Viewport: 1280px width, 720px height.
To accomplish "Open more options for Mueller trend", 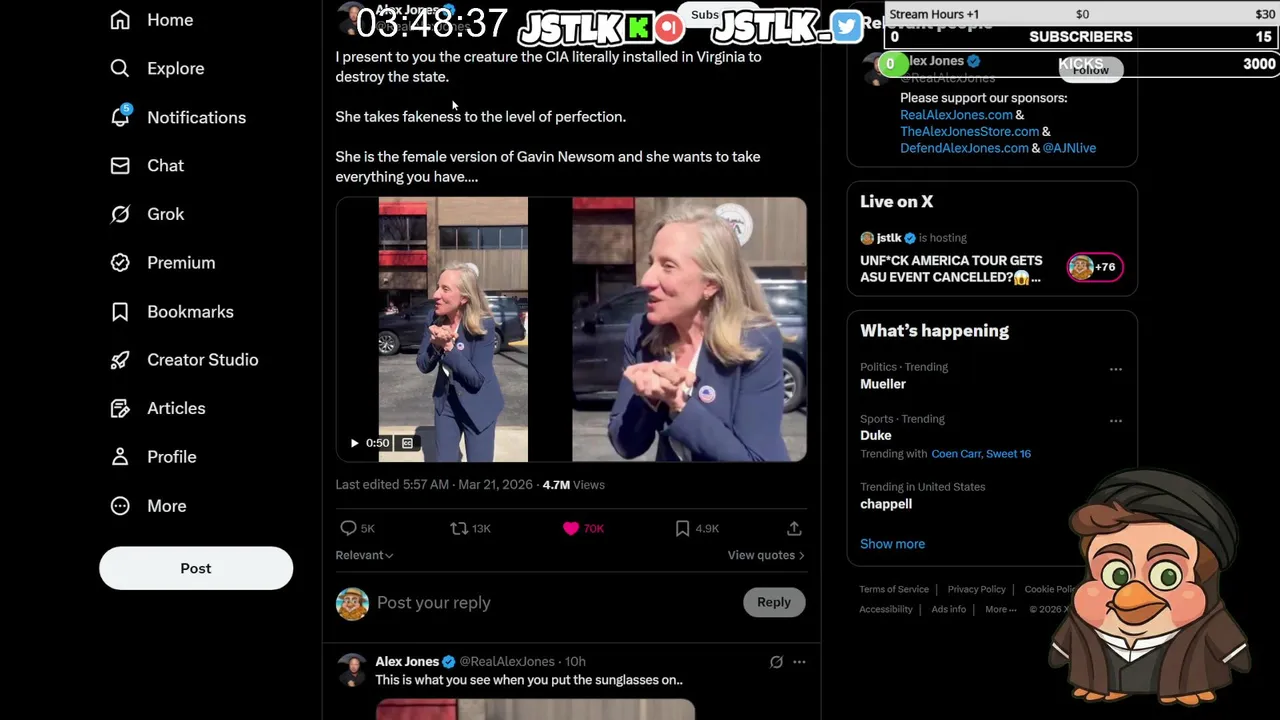I will pyautogui.click(x=1115, y=369).
